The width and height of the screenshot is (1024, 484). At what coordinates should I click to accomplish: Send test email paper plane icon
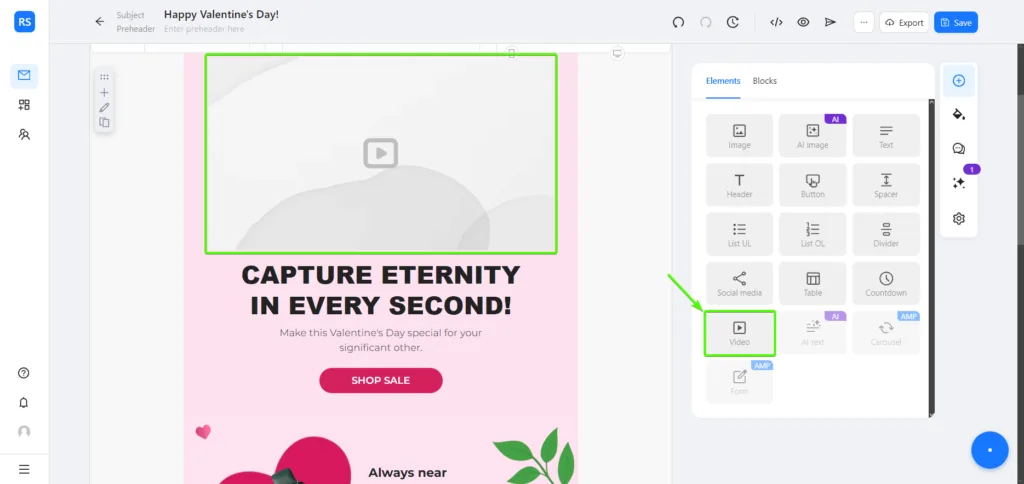click(830, 22)
